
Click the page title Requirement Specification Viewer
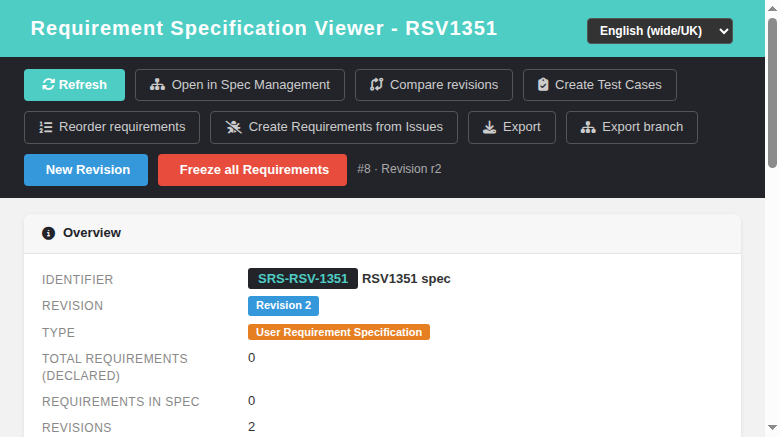coord(264,28)
